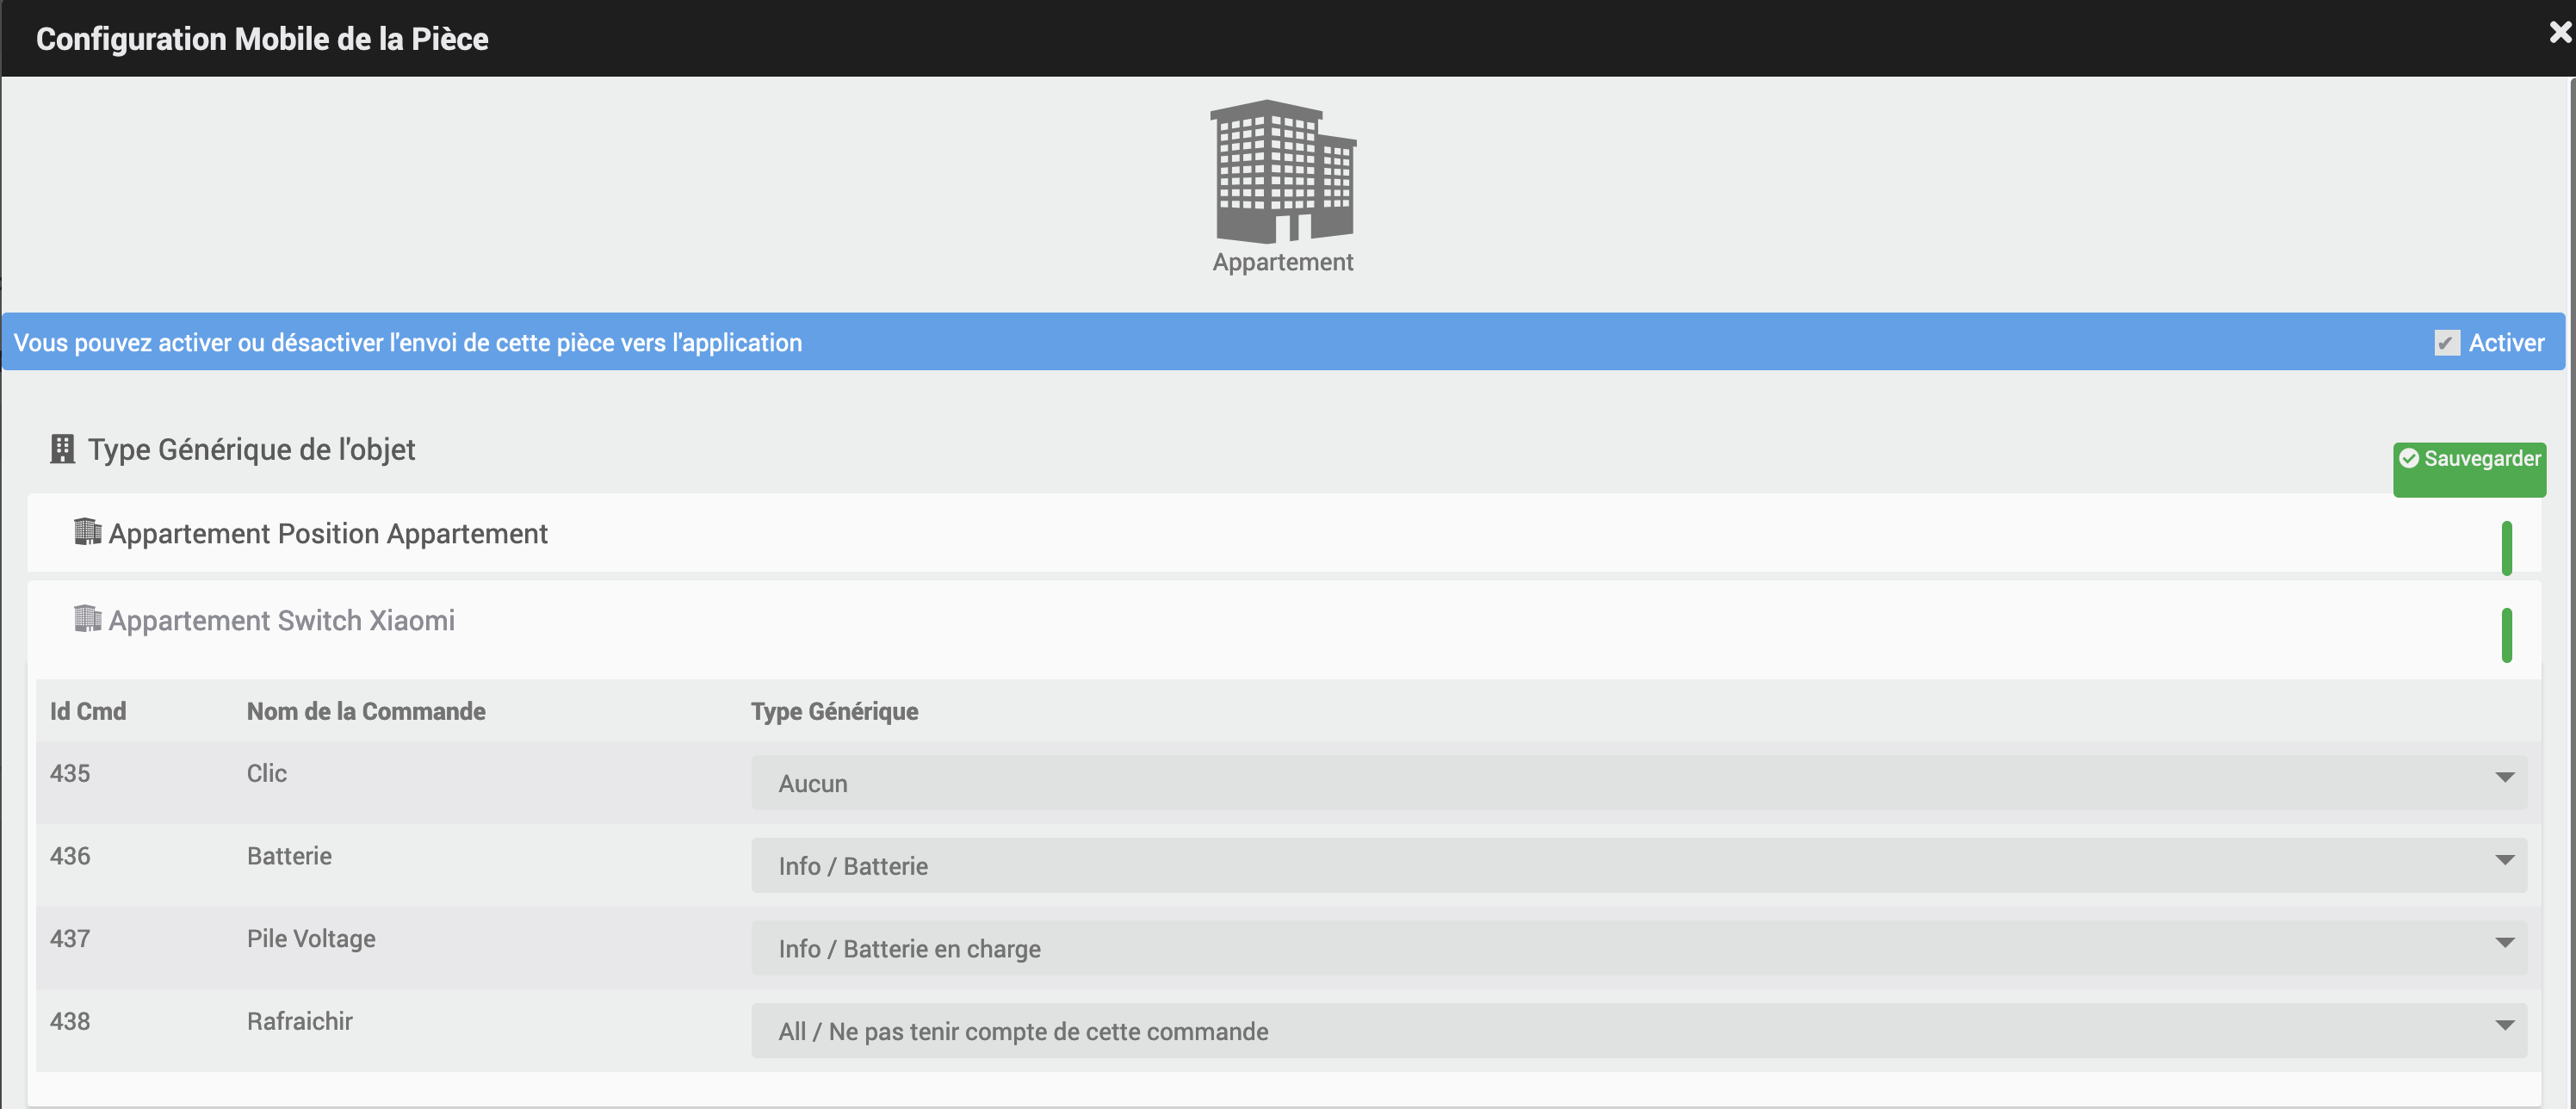Select command id 437 cell
This screenshot has width=2576, height=1109.
[70, 938]
